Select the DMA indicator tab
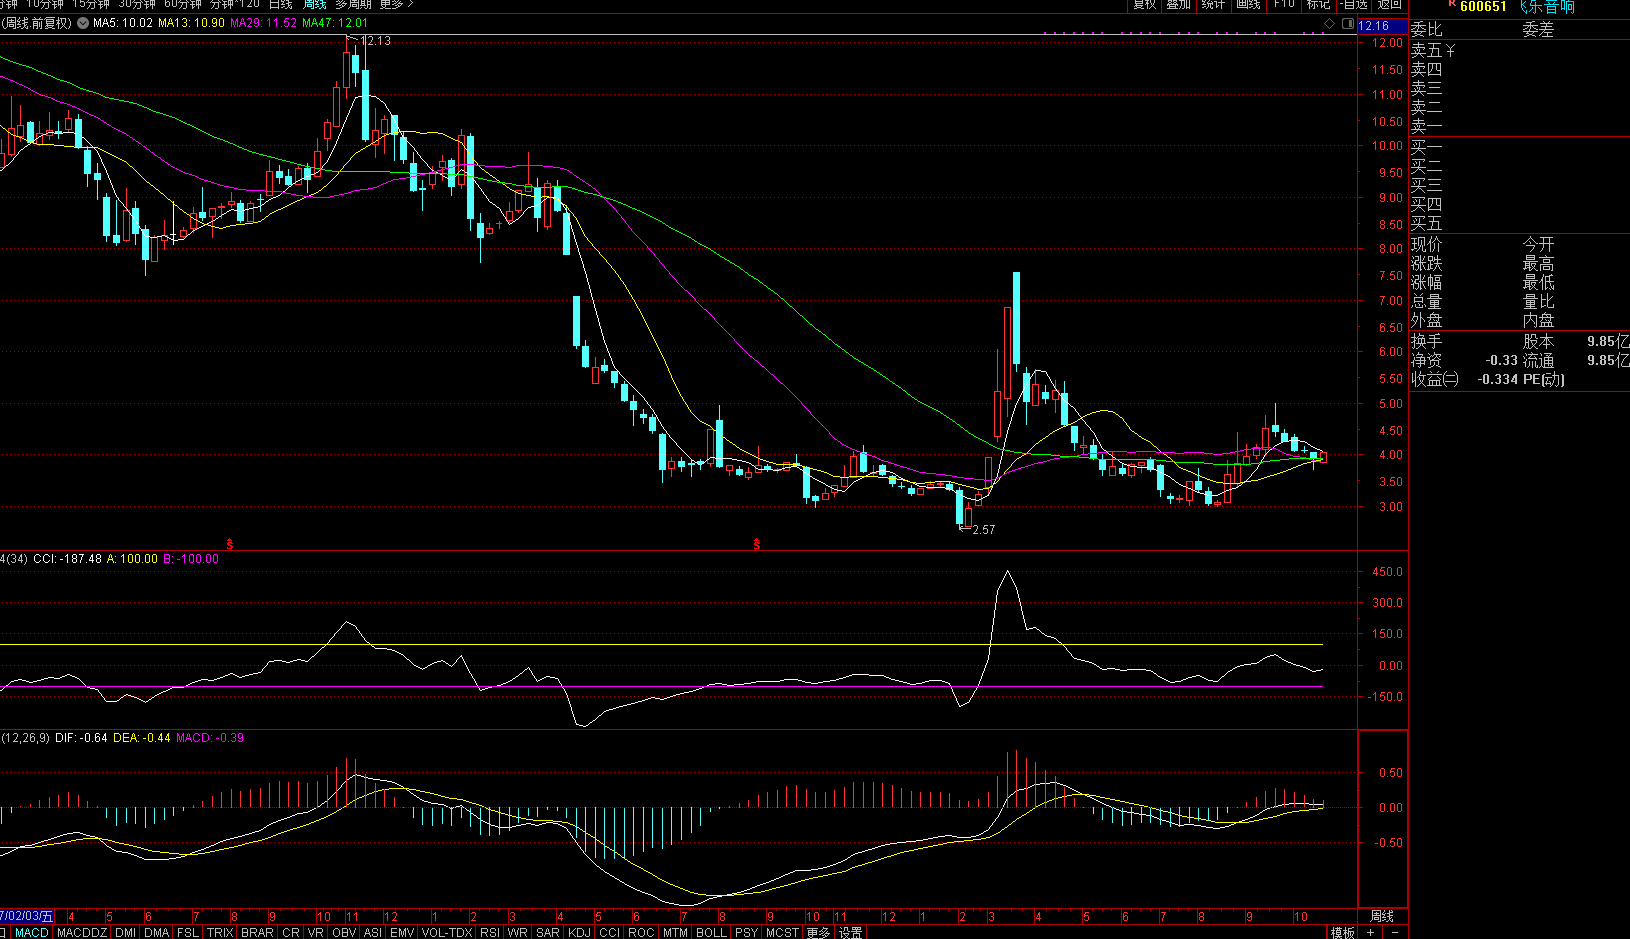 (156, 932)
